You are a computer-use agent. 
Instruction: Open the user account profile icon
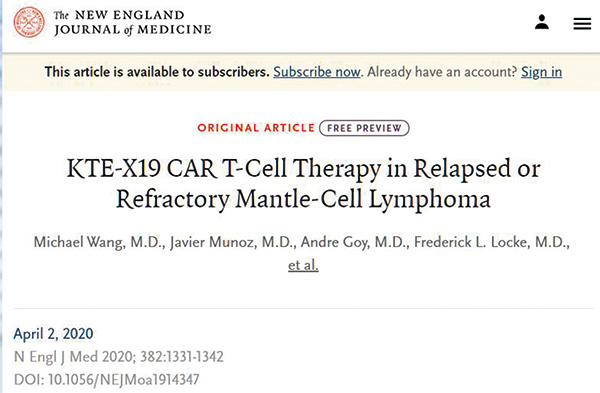[x=542, y=22]
